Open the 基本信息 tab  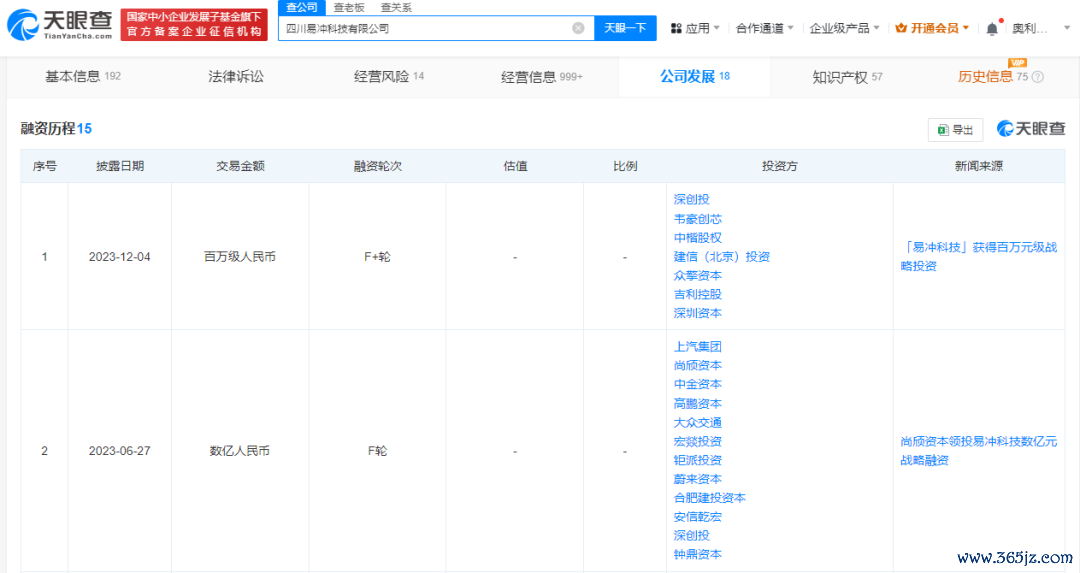(83, 76)
